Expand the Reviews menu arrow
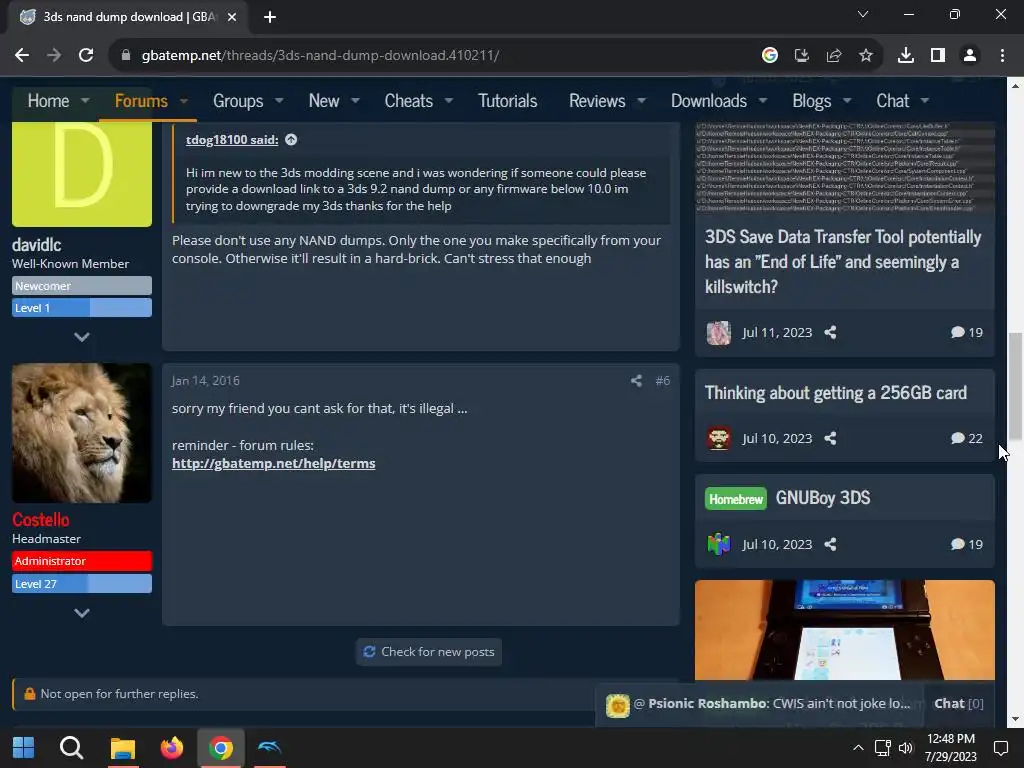 (641, 101)
